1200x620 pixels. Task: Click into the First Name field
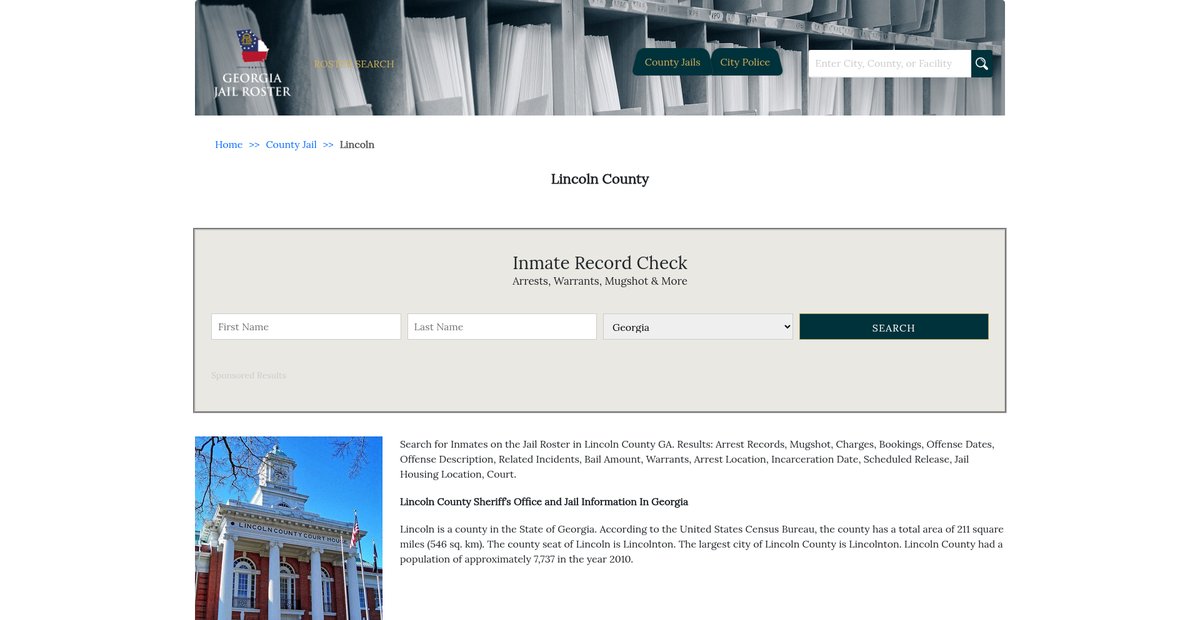306,327
